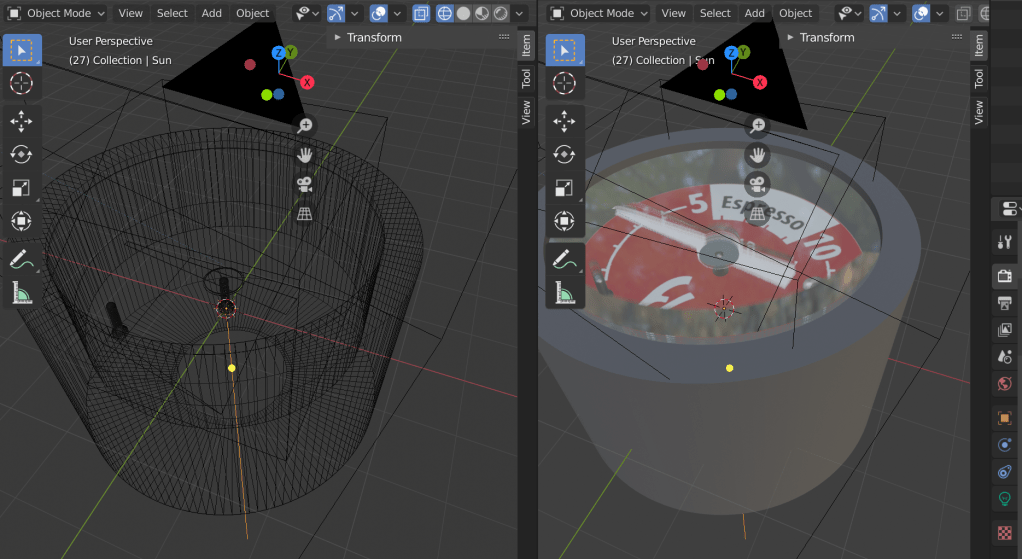Select the Measure tool in left viewport
Screen dimensions: 1022x559
click(22, 293)
